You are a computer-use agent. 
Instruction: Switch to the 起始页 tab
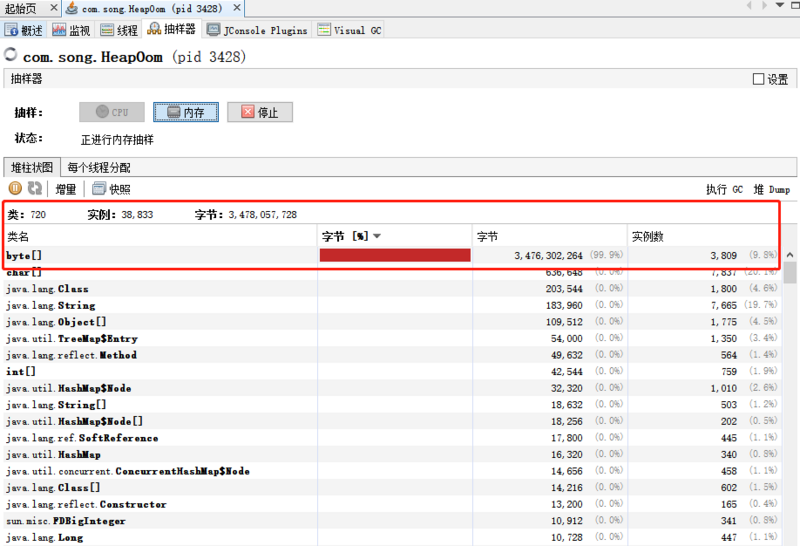[x=21, y=9]
